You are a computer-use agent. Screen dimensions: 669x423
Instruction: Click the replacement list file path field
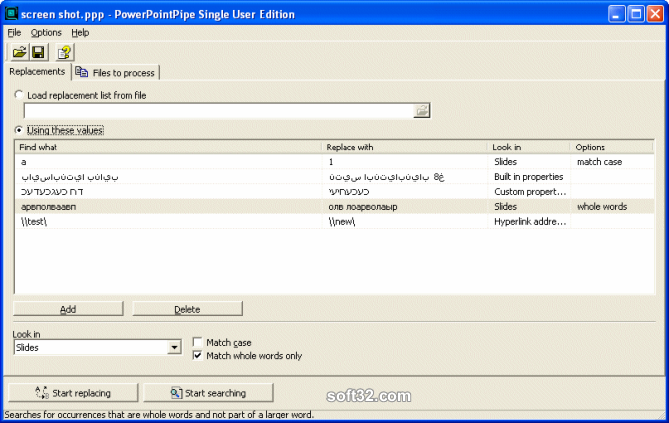219,111
